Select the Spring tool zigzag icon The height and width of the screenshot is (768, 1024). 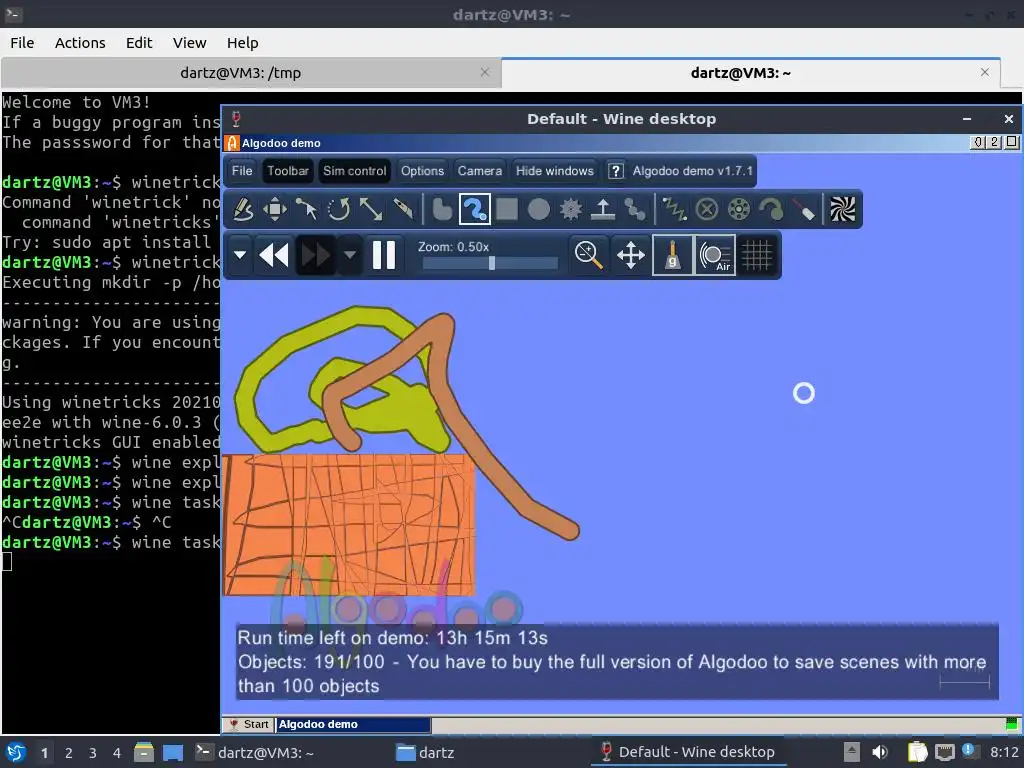[x=675, y=210]
